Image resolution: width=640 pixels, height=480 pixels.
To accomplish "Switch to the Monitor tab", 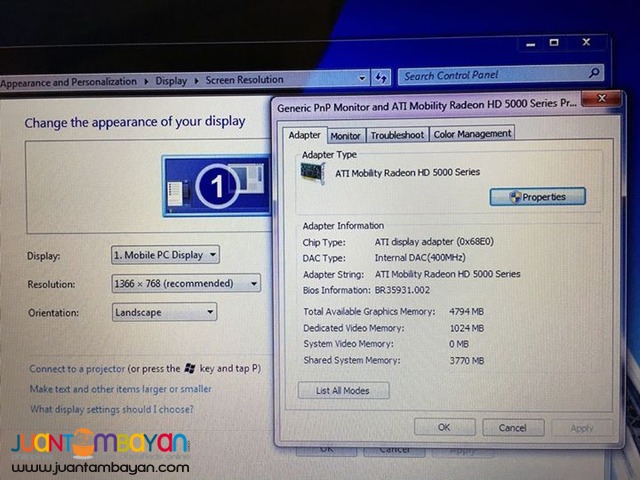I will tap(345, 136).
